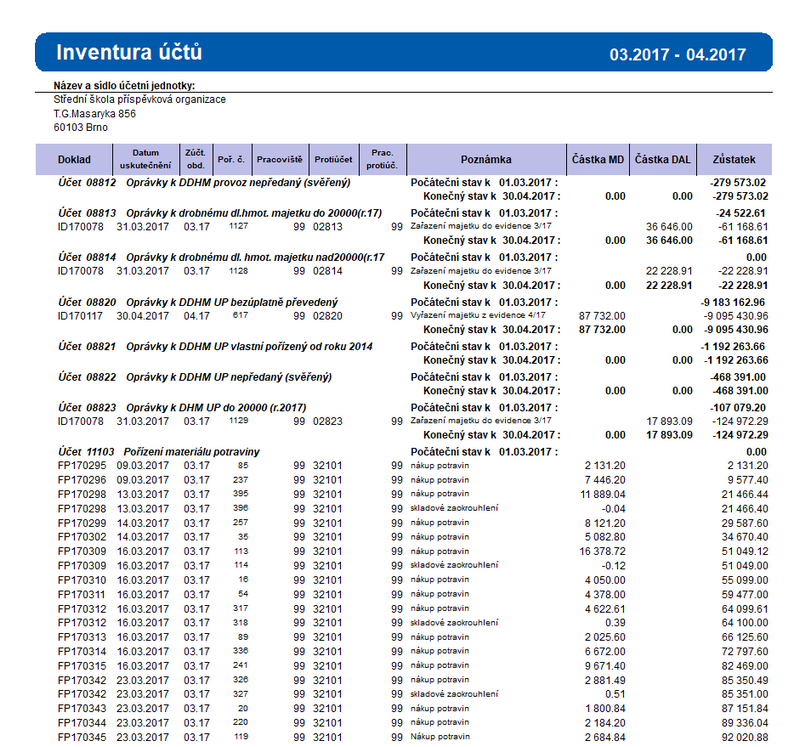Screen dimensions: 800x747
Task: Select the "Zúčt. obd." column header
Action: point(195,160)
